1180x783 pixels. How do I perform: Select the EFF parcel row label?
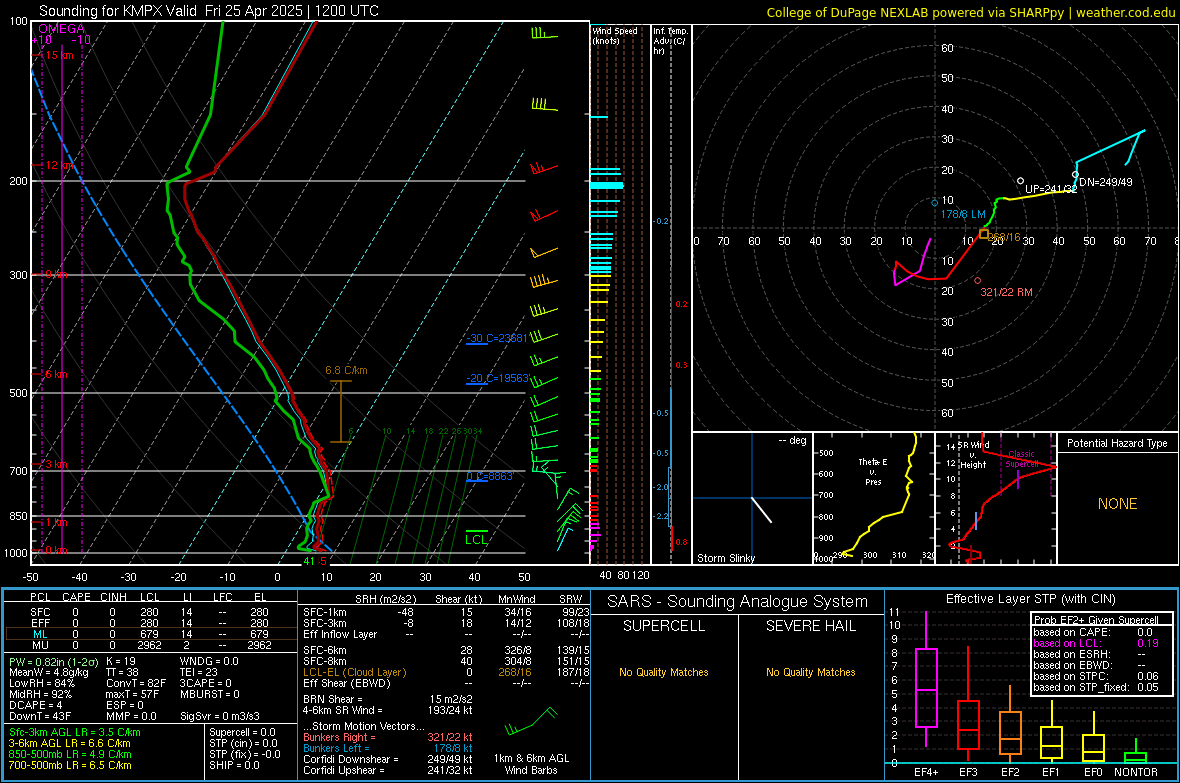(40, 623)
